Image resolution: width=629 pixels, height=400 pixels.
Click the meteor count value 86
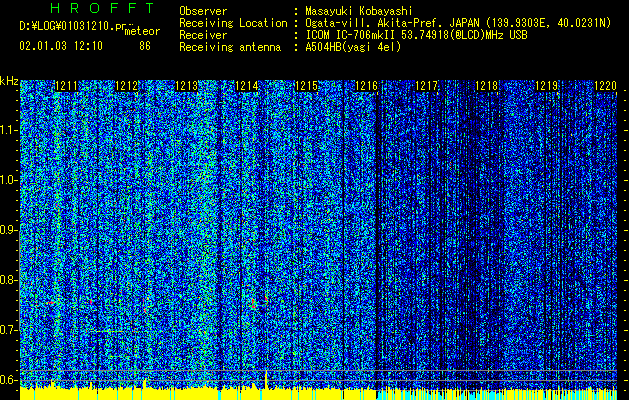click(x=145, y=46)
